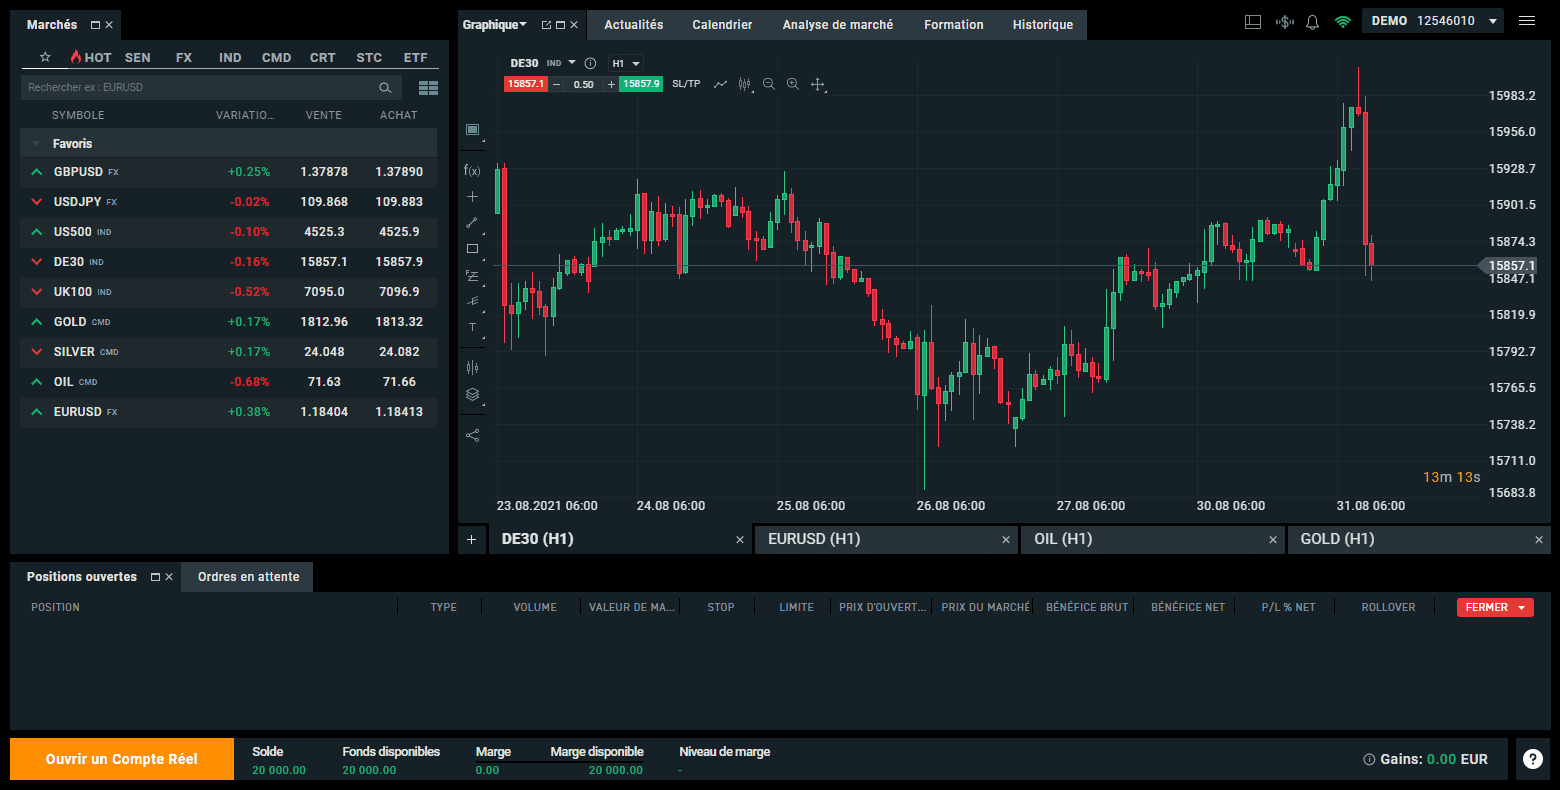Open the Calendrier tab

pyautogui.click(x=722, y=24)
